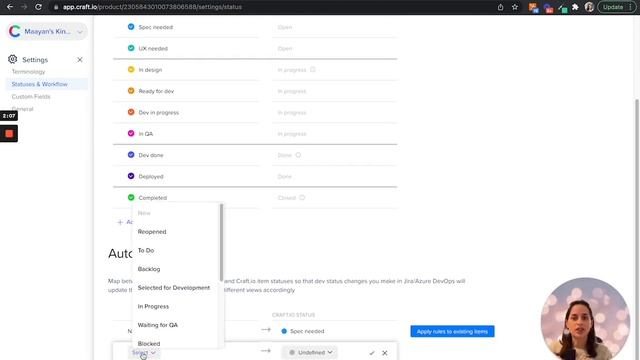This screenshot has width=640, height=360.
Task: Click the UX needed status color icon
Action: click(x=131, y=48)
